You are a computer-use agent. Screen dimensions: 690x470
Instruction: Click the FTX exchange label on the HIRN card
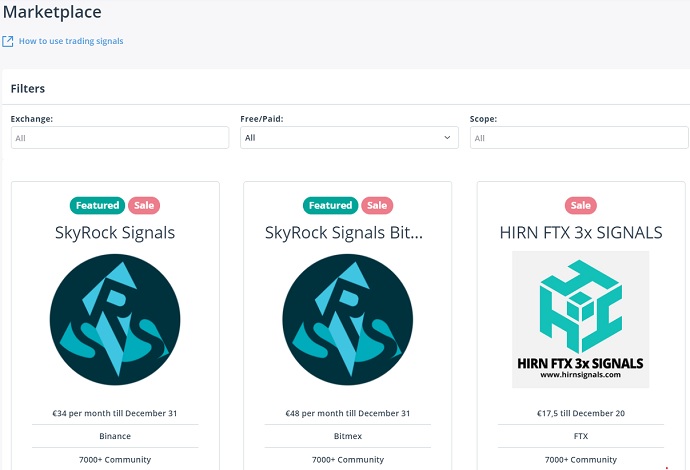pos(581,436)
